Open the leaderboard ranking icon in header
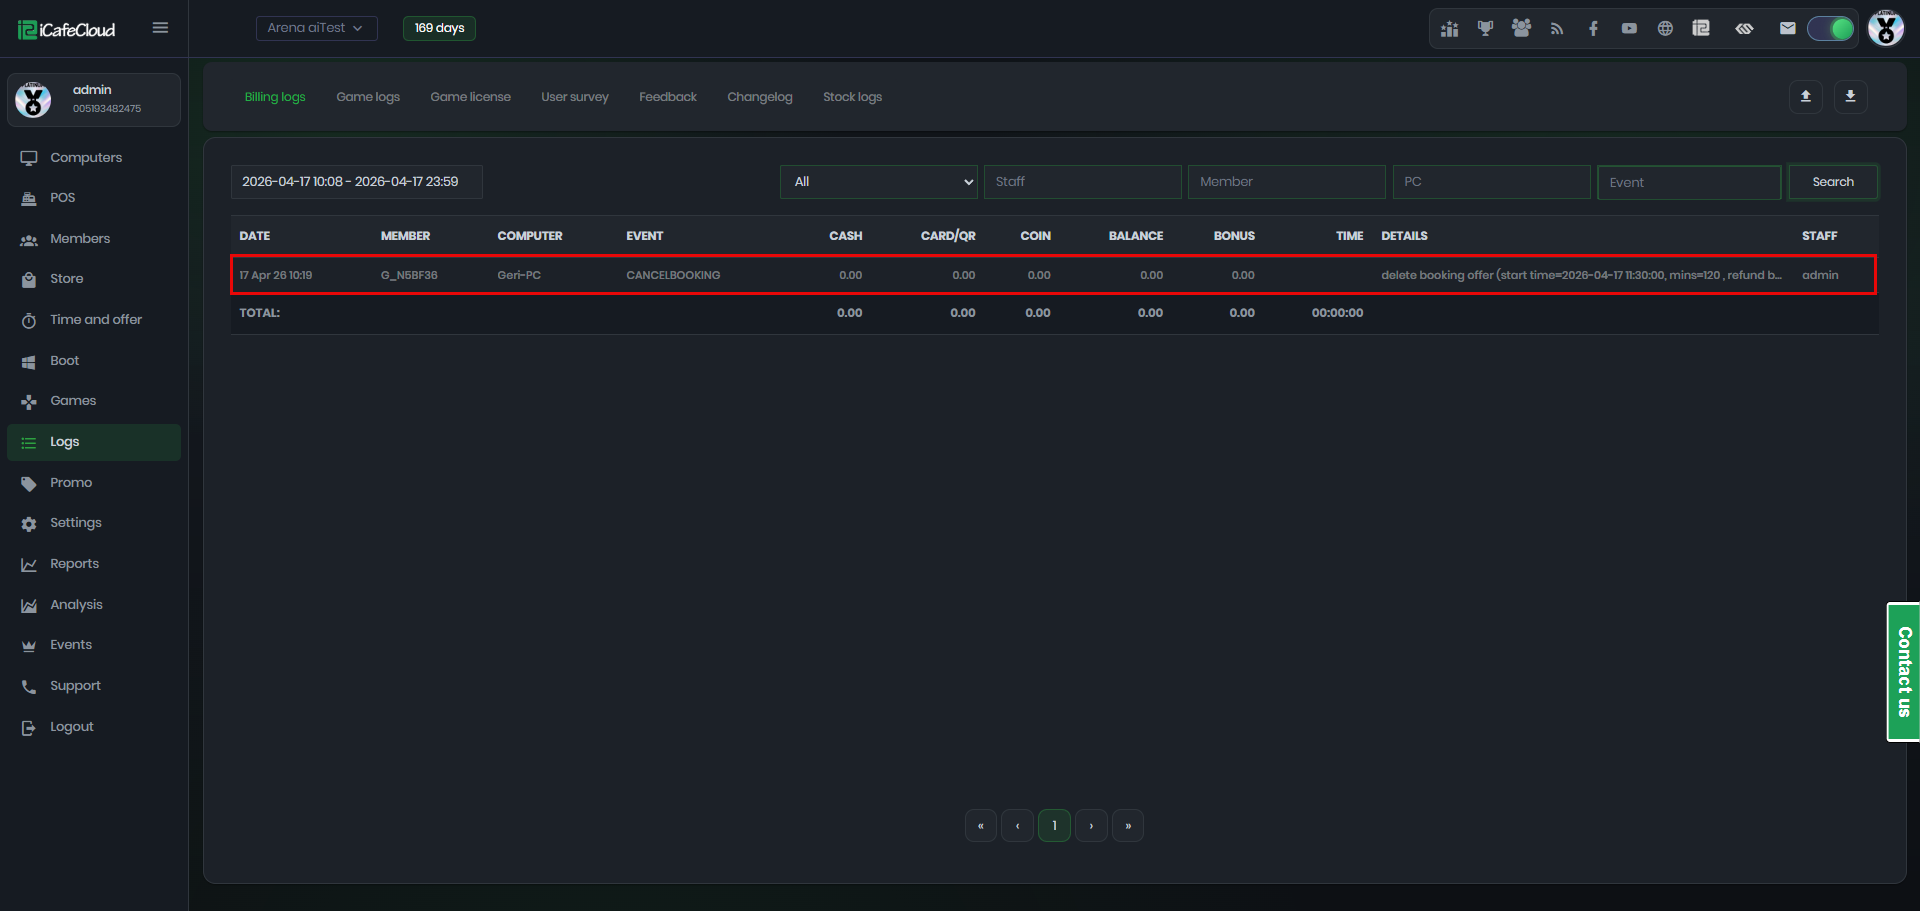Image resolution: width=1920 pixels, height=911 pixels. pyautogui.click(x=1449, y=29)
